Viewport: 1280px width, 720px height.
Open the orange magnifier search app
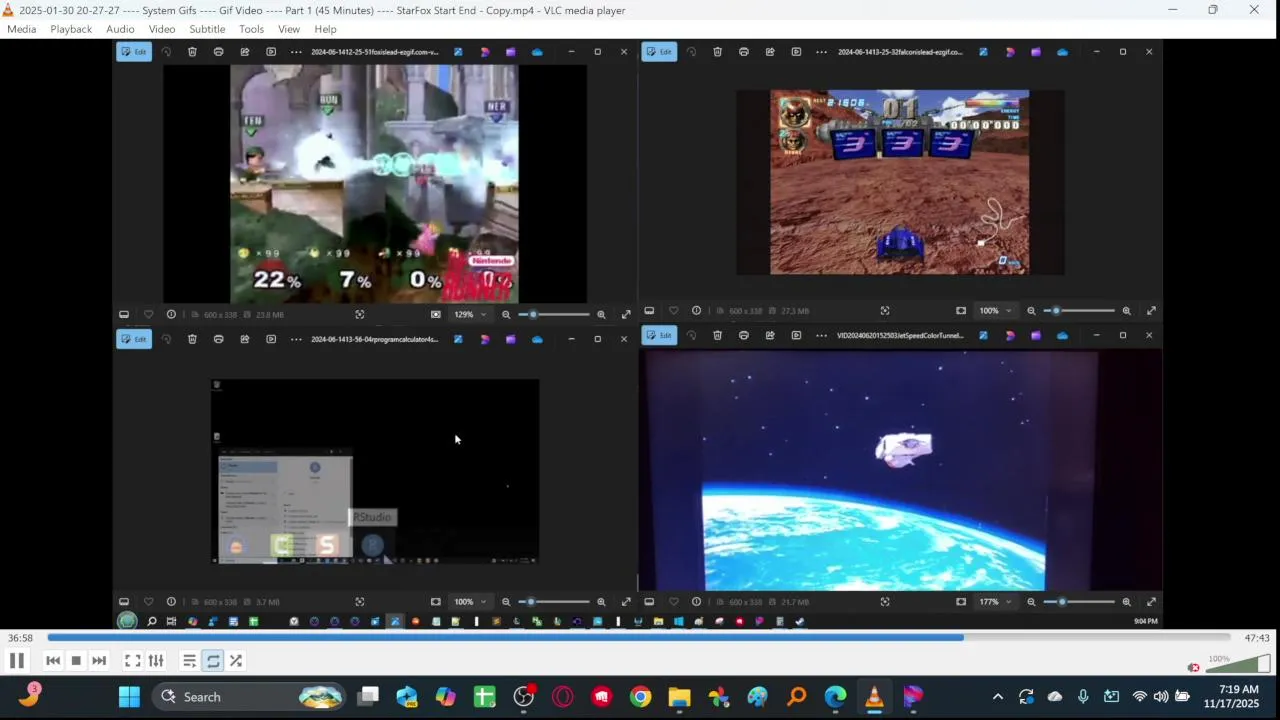[796, 697]
